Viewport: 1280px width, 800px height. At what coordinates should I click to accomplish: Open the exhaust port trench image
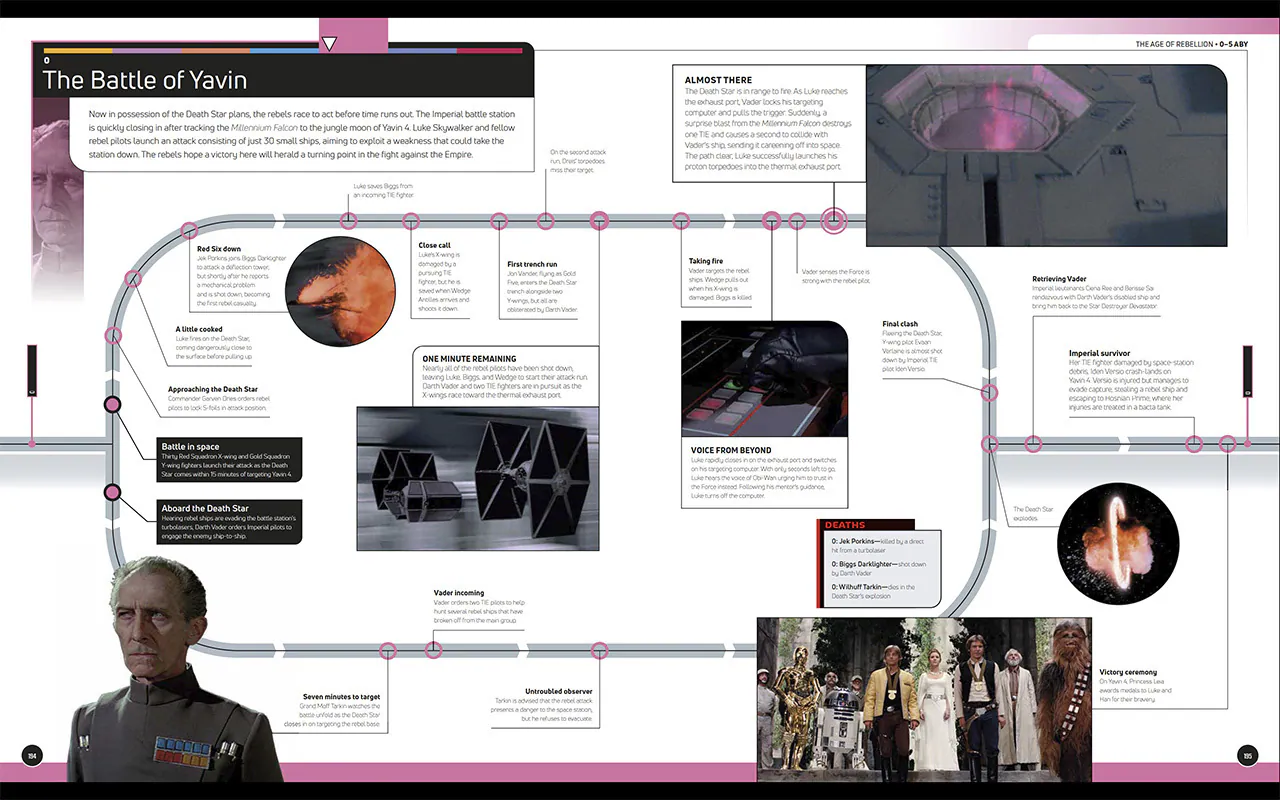pyautogui.click(x=1046, y=156)
